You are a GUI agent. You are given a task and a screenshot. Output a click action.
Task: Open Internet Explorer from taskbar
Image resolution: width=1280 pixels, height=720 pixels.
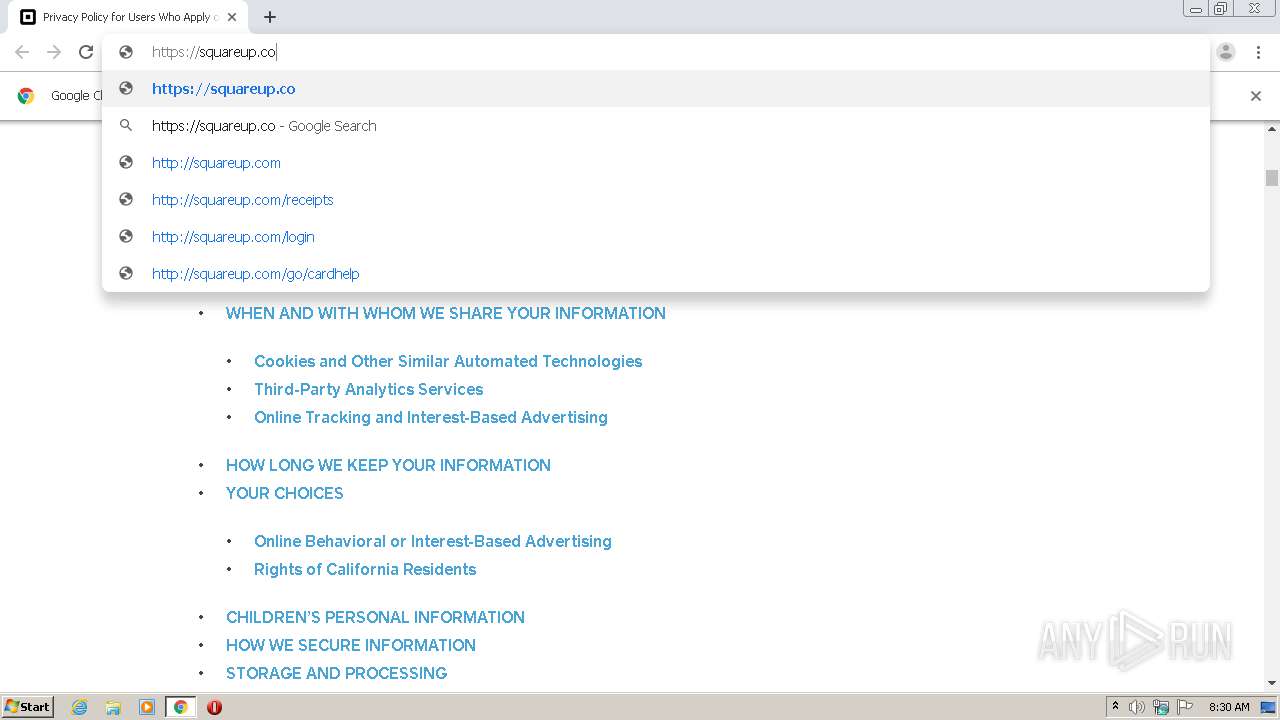(80, 707)
